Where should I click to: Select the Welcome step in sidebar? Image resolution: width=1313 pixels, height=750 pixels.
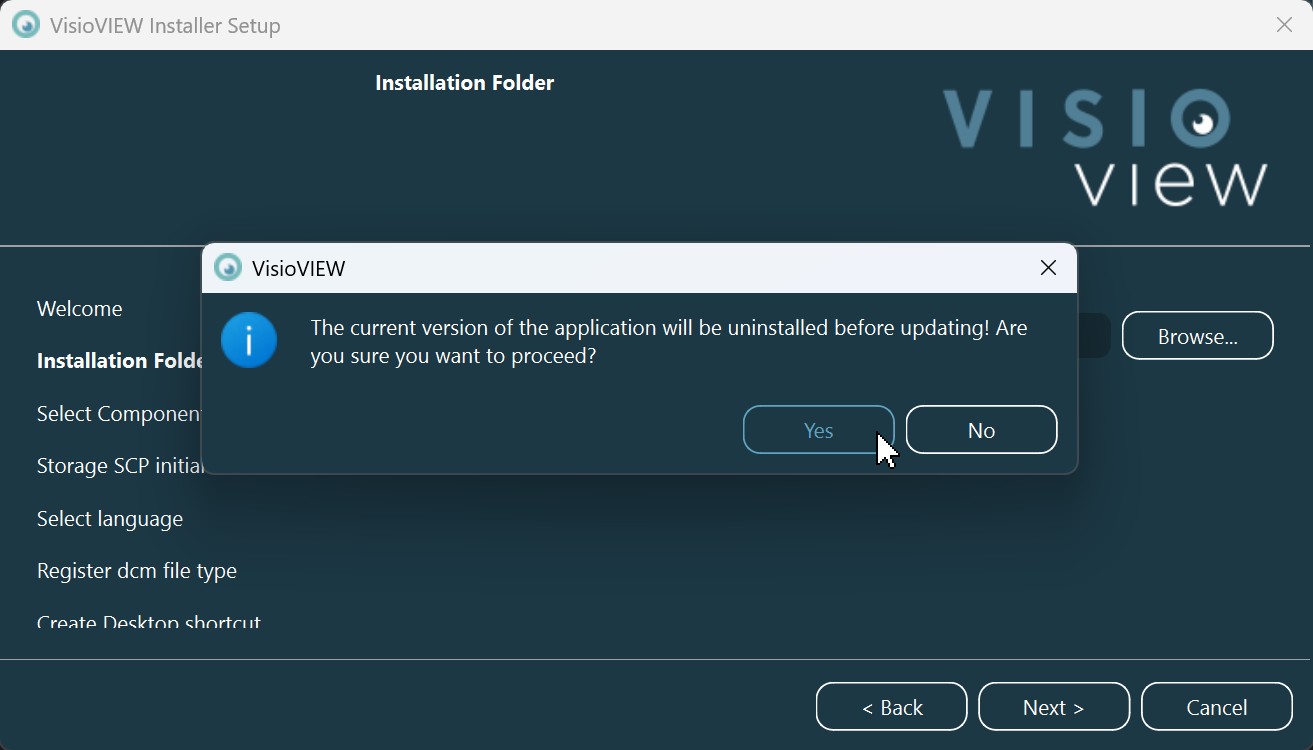click(80, 309)
